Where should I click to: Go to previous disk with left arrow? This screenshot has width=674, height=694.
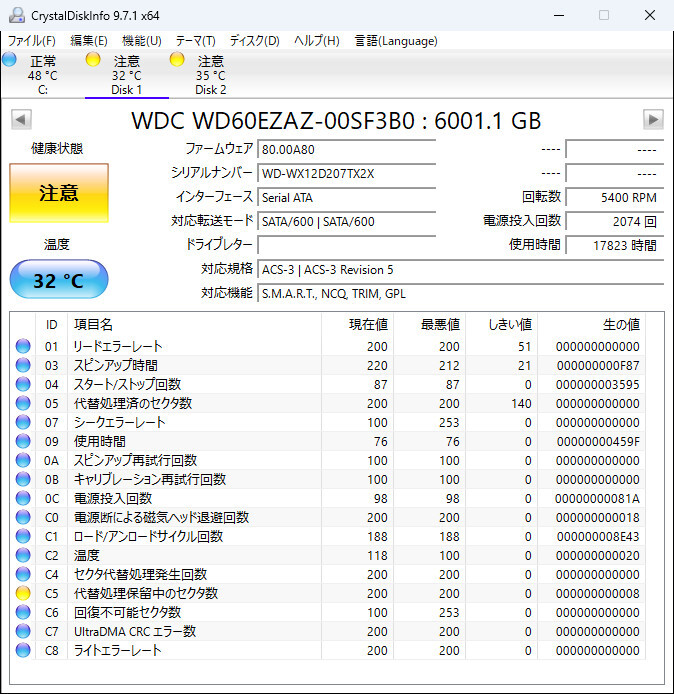point(21,119)
